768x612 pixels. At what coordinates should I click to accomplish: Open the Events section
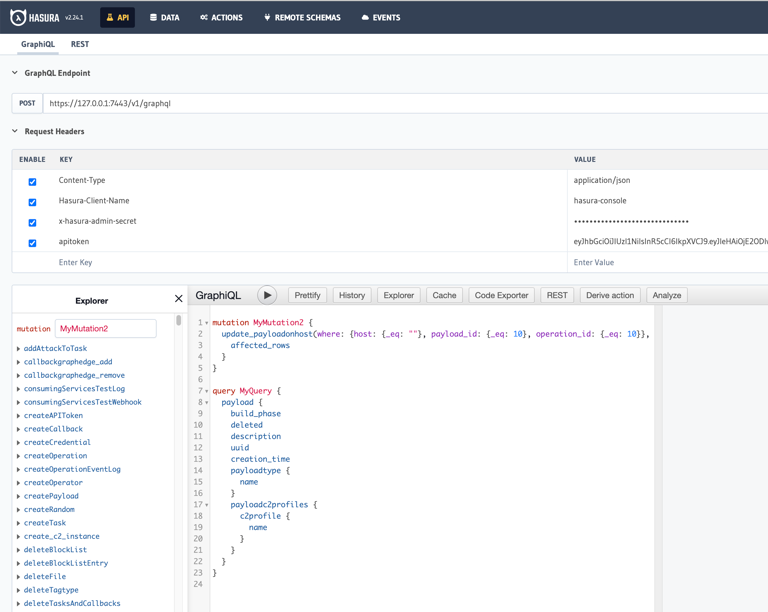tap(380, 18)
